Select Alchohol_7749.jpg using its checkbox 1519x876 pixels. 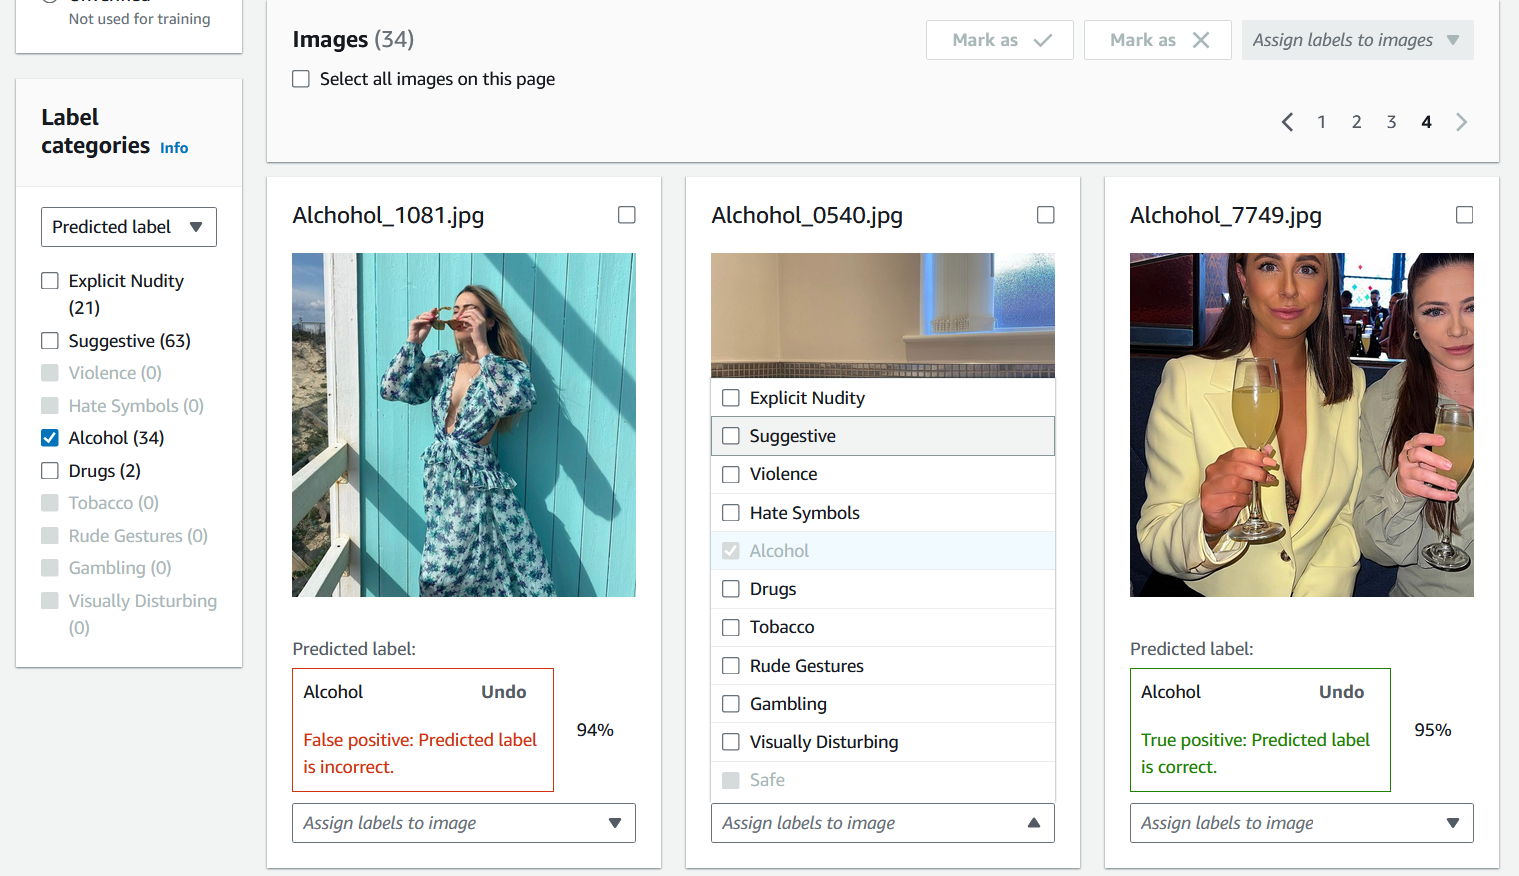(x=1464, y=214)
